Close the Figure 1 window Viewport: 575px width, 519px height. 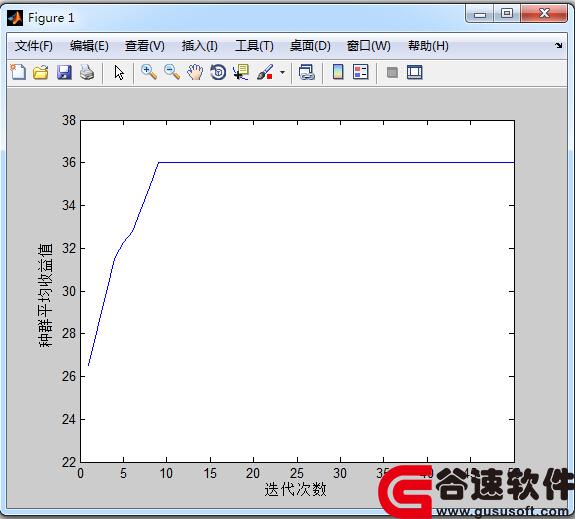click(x=544, y=14)
